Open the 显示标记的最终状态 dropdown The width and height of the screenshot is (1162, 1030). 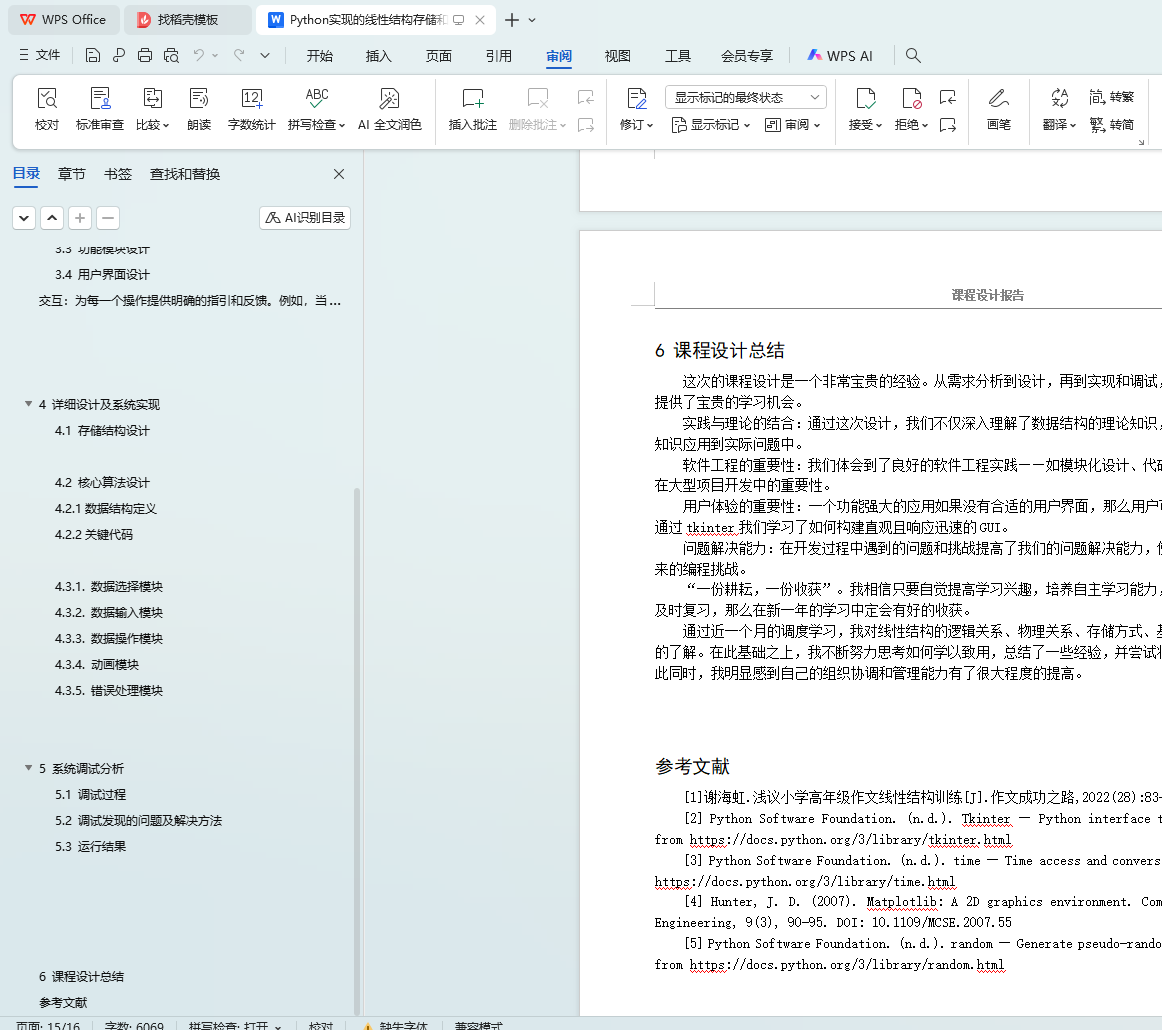(x=746, y=97)
